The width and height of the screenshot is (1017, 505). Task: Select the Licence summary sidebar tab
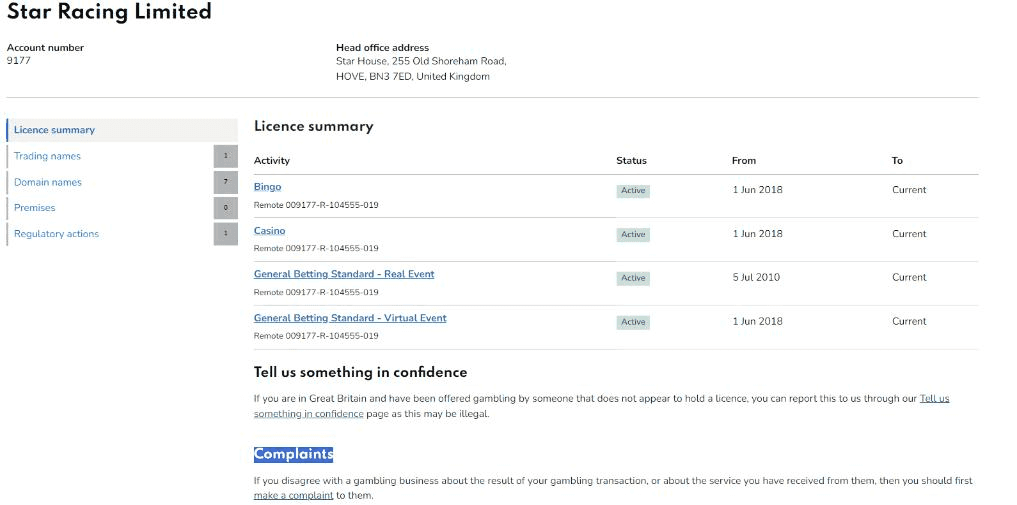(55, 130)
